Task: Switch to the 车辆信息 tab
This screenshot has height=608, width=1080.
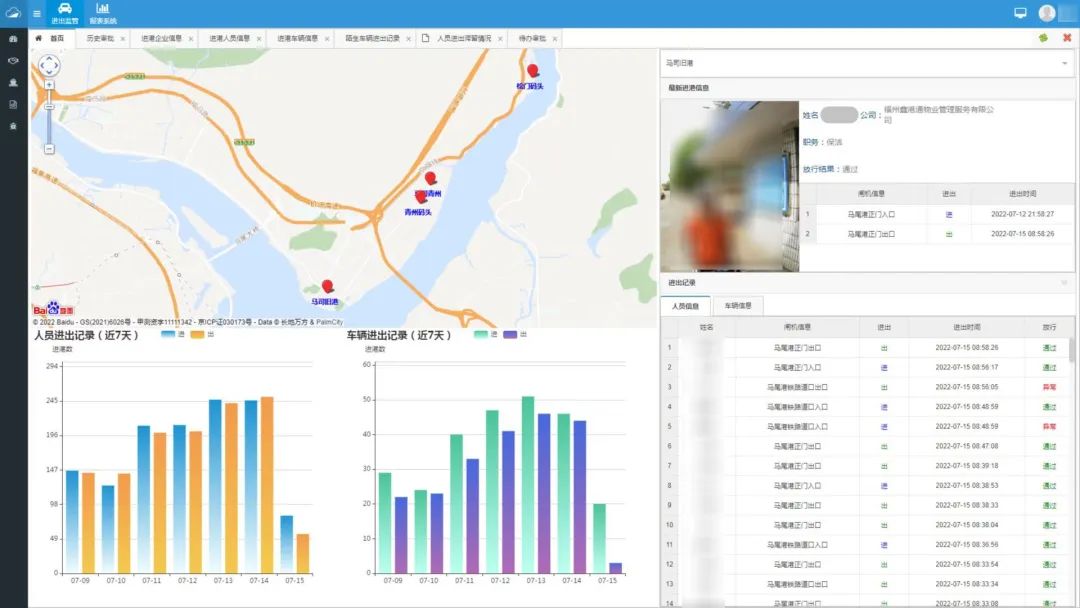Action: tap(738, 306)
